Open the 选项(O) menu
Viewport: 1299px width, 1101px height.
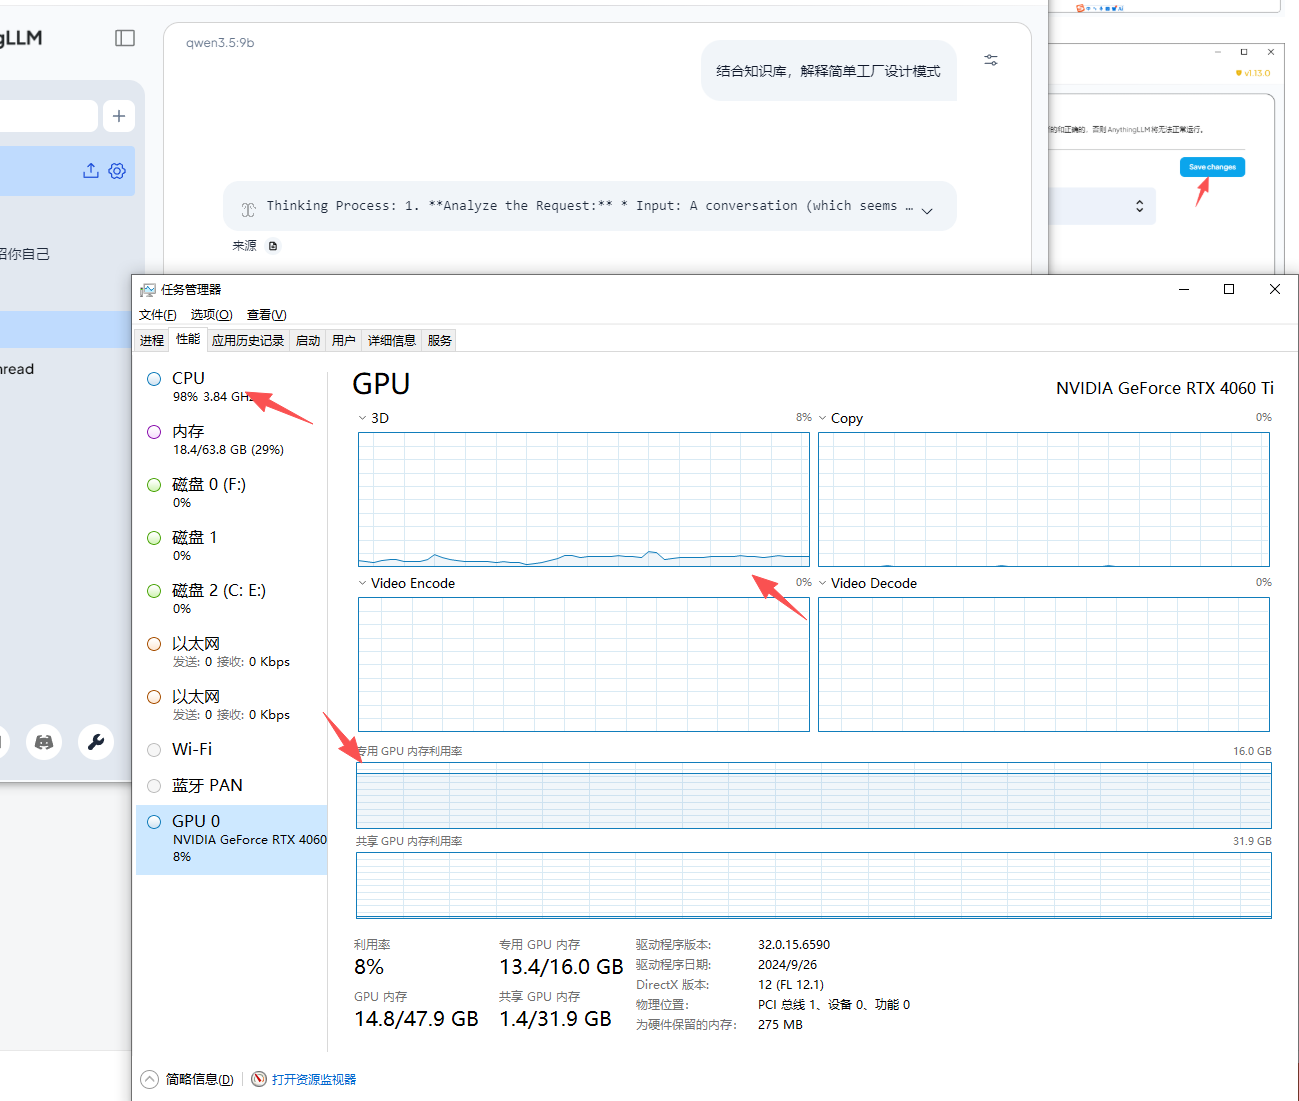tap(212, 315)
